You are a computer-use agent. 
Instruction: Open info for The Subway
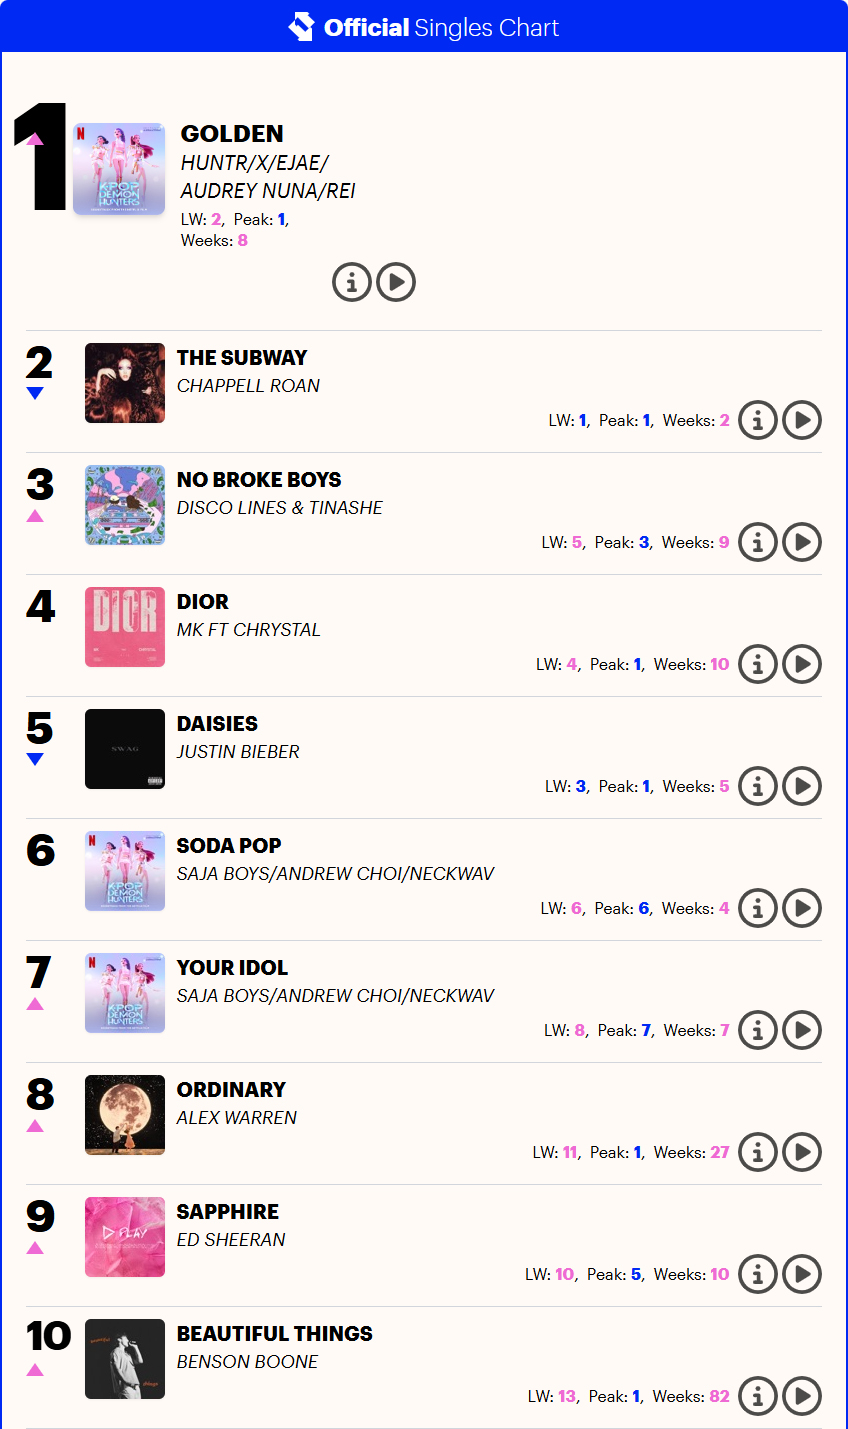758,421
